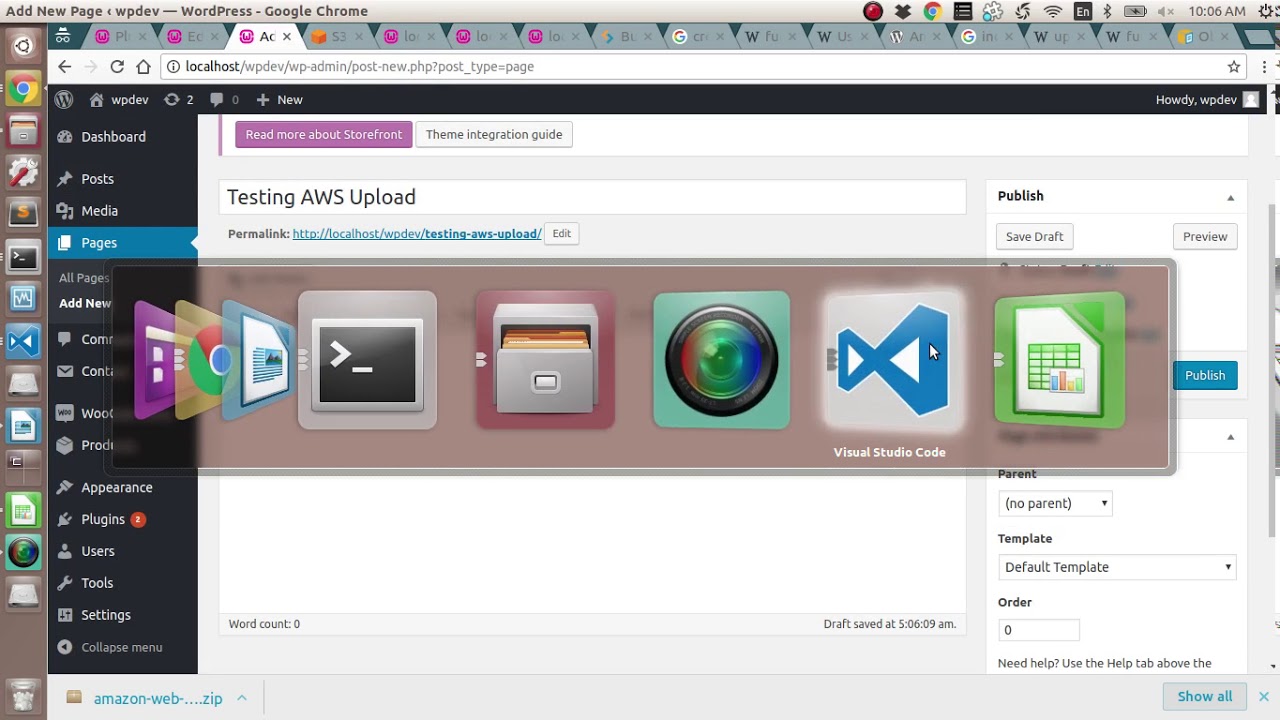Select the LibreOffice Calc icon in the app switcher
The width and height of the screenshot is (1280, 720).
1060,361
